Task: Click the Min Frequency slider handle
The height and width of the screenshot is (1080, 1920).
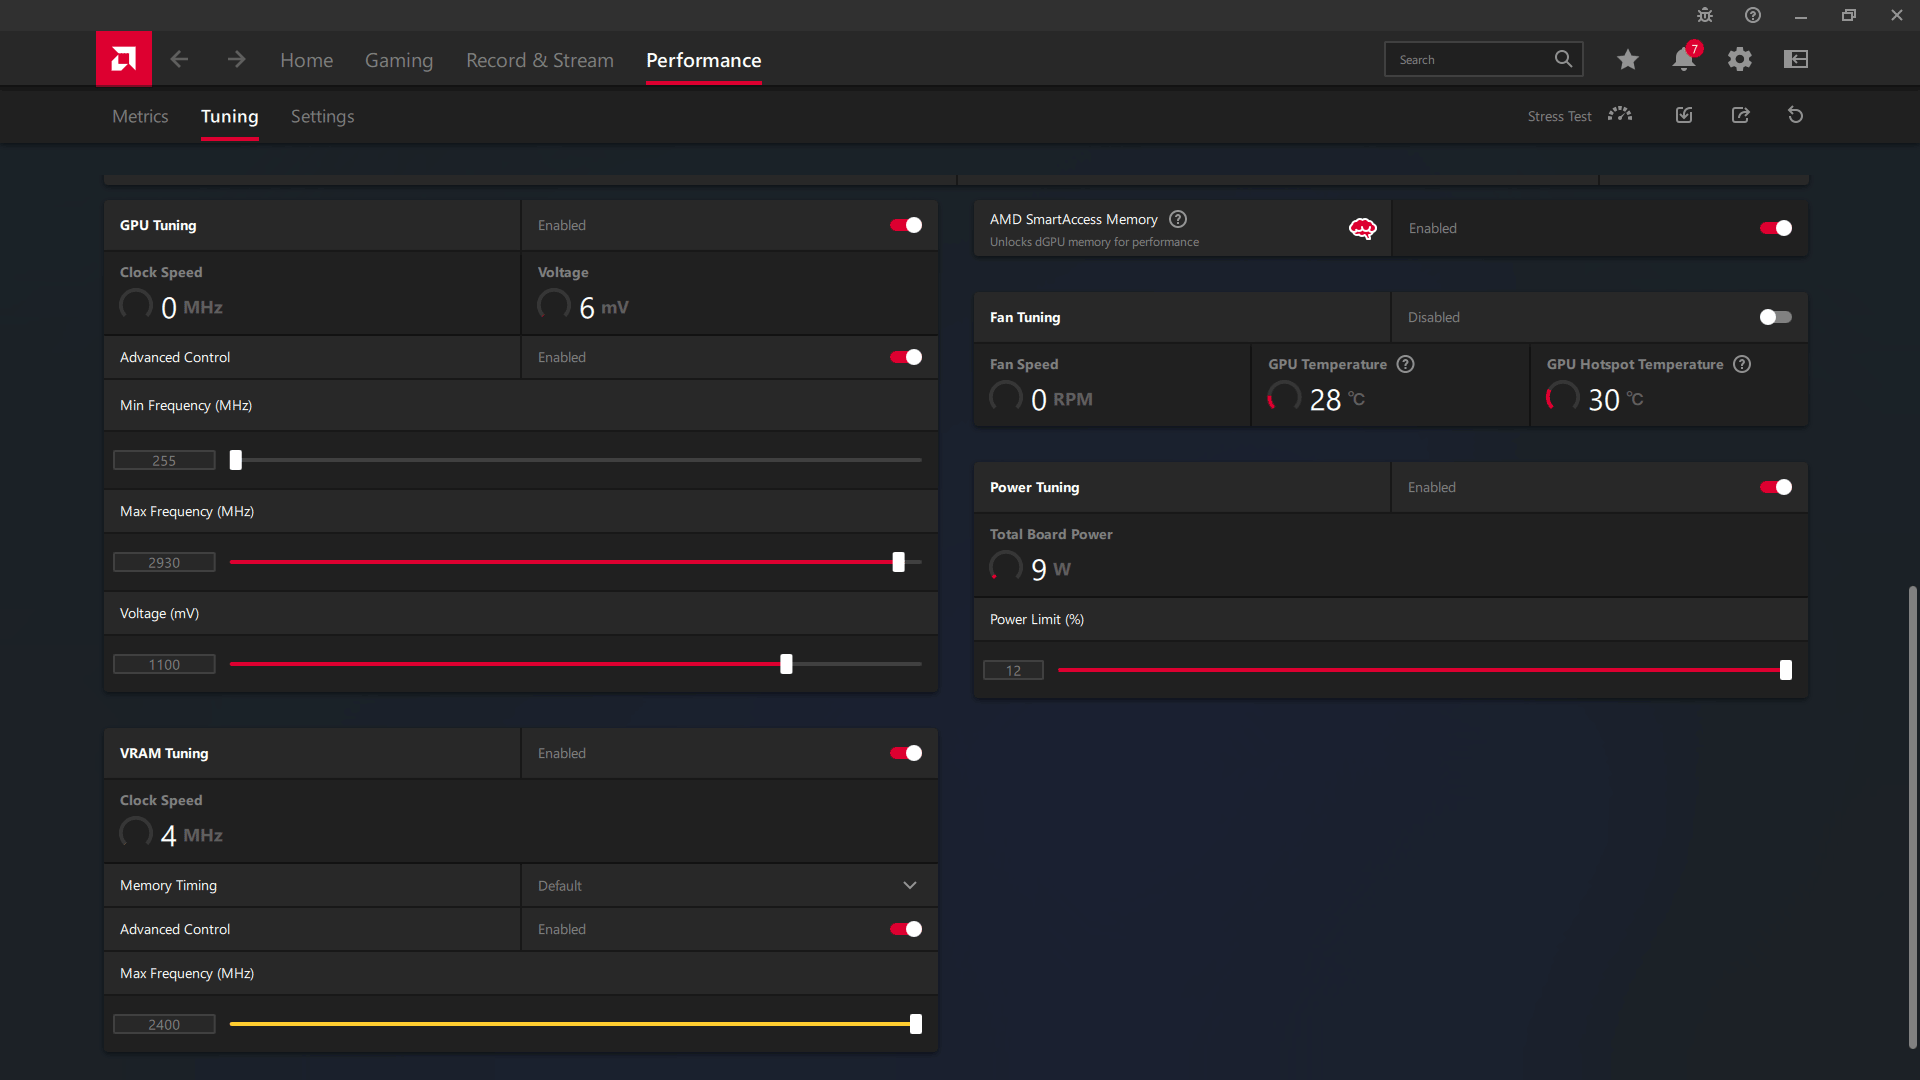Action: (x=236, y=460)
